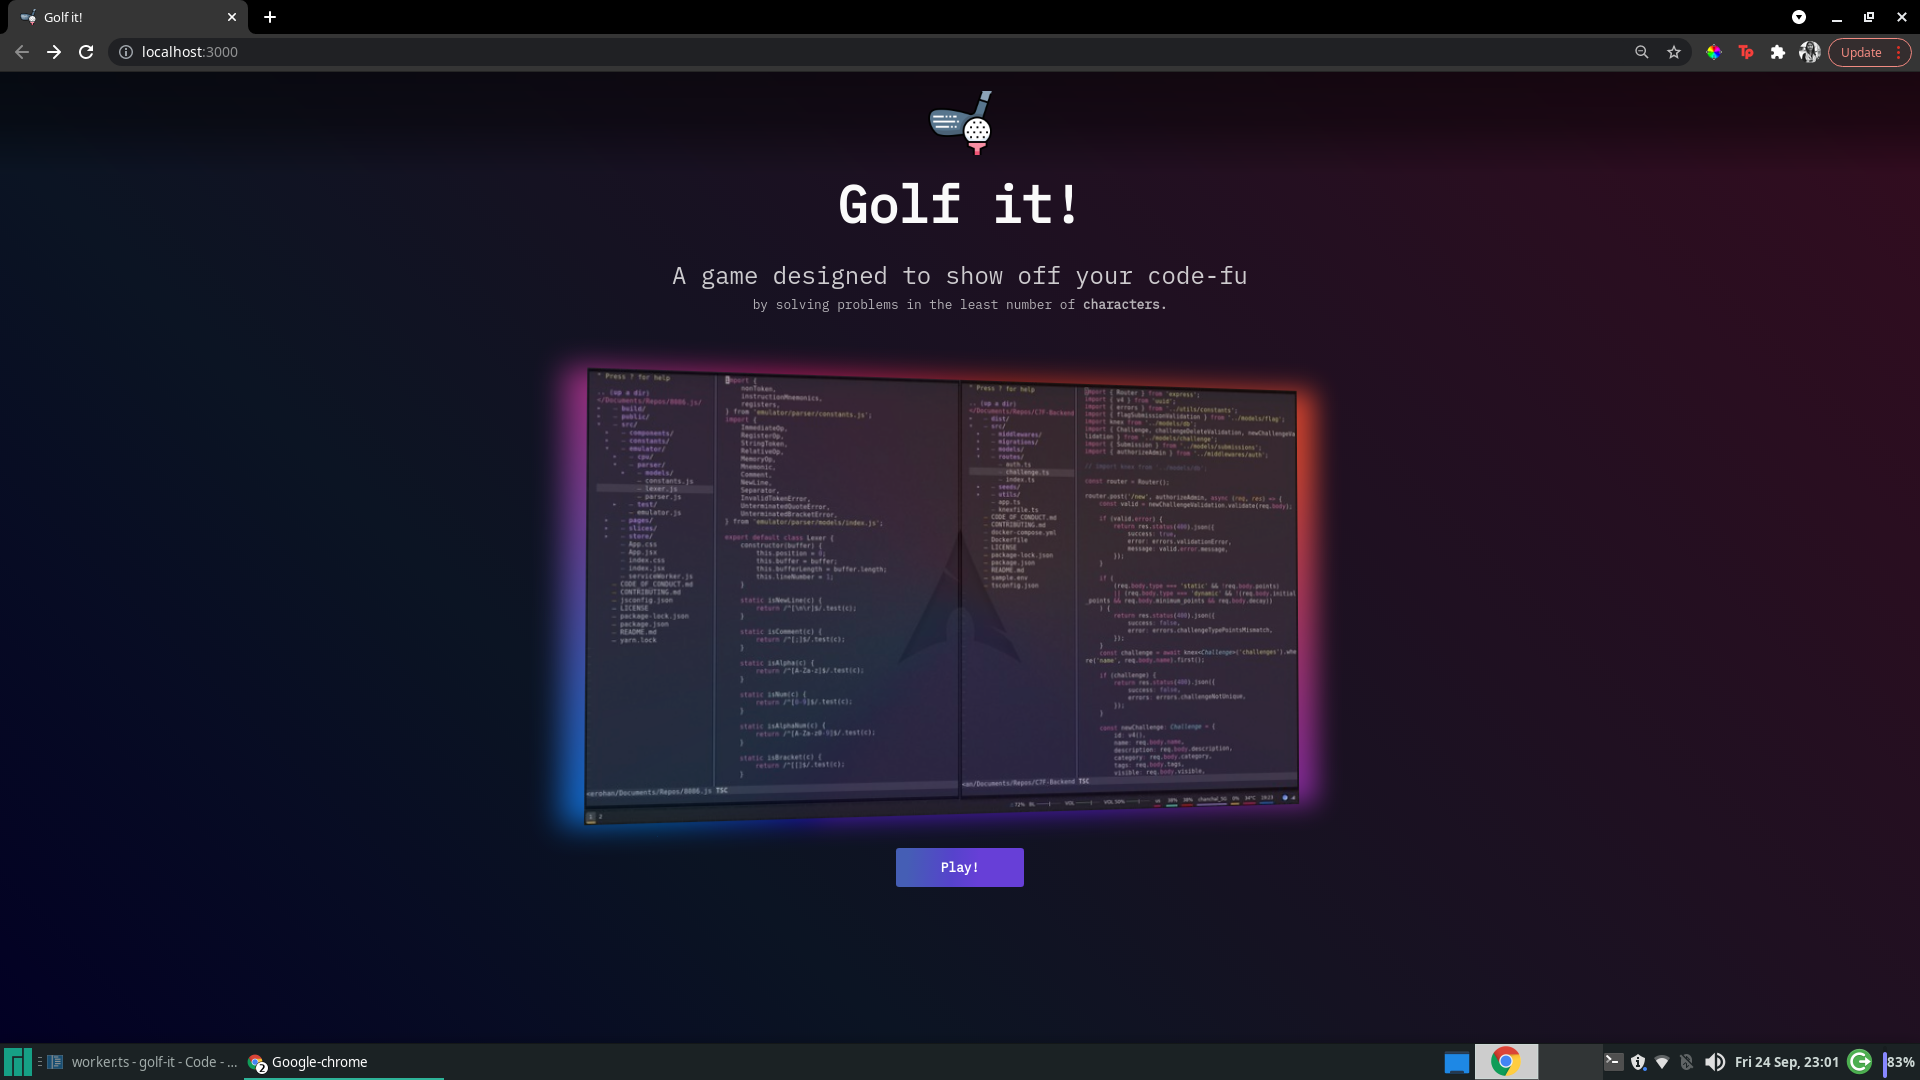Bookmark this page with the star icon

click(1674, 52)
